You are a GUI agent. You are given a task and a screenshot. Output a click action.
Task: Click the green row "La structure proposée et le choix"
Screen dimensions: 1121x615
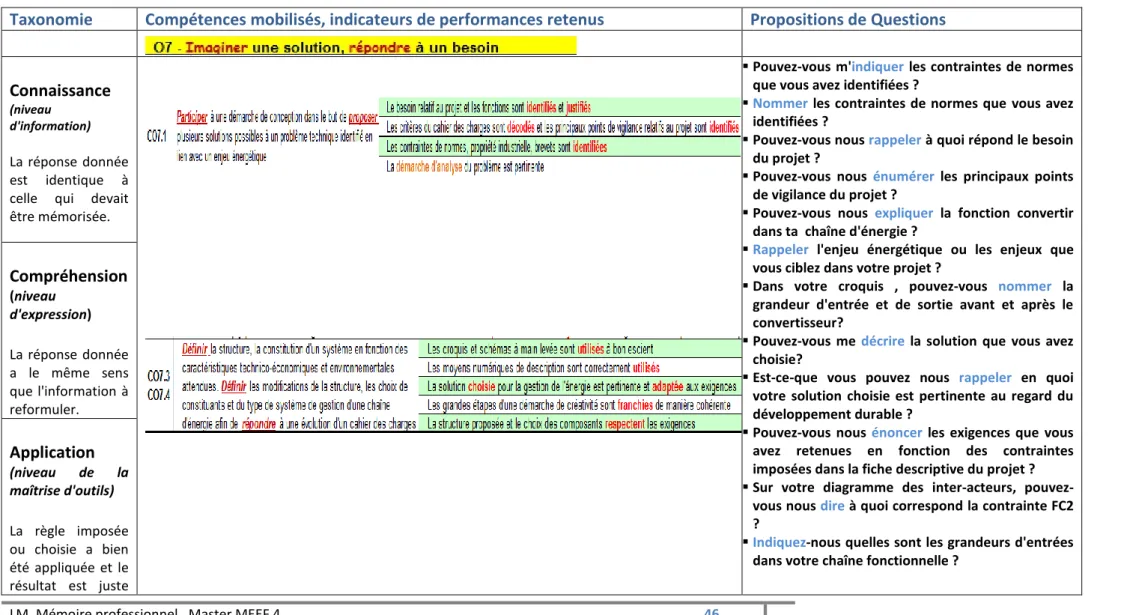(x=580, y=423)
